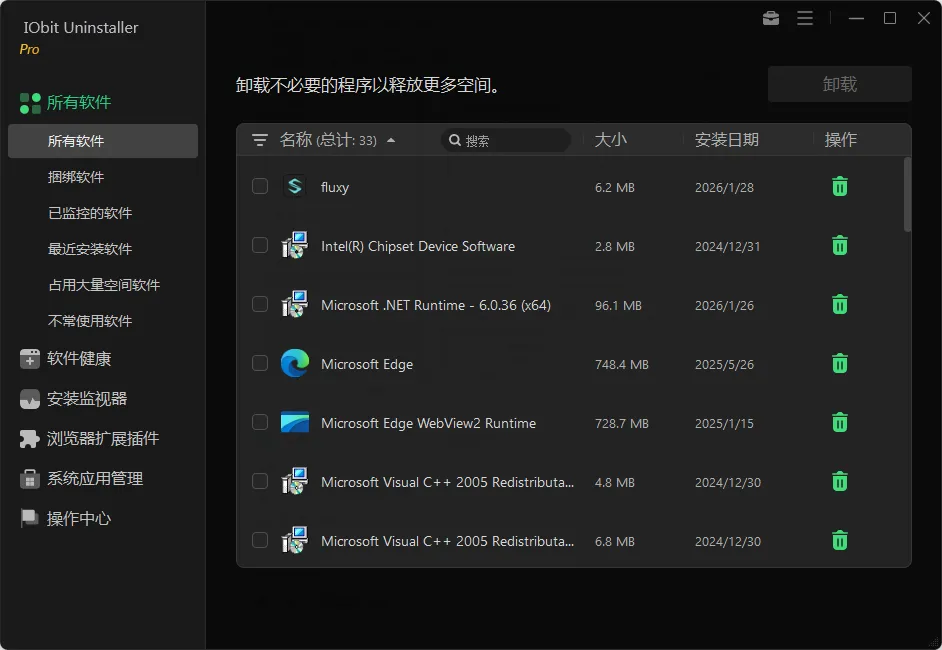This screenshot has width=942, height=650.
Task: Click trash icon for Intel(R) Chipset Device Software
Action: pos(840,246)
